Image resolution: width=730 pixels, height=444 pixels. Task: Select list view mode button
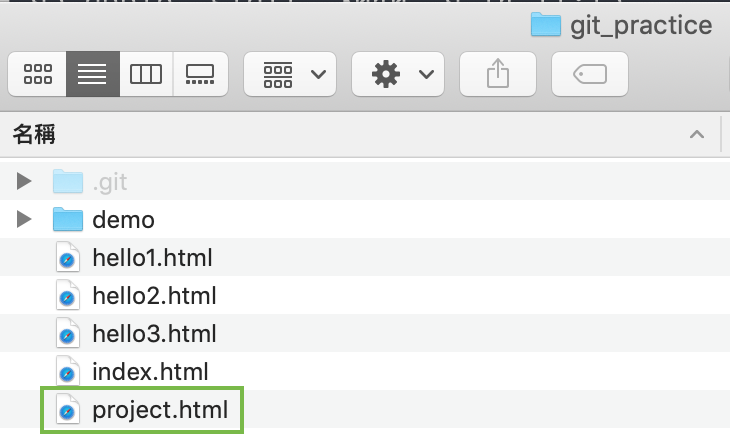coord(93,74)
